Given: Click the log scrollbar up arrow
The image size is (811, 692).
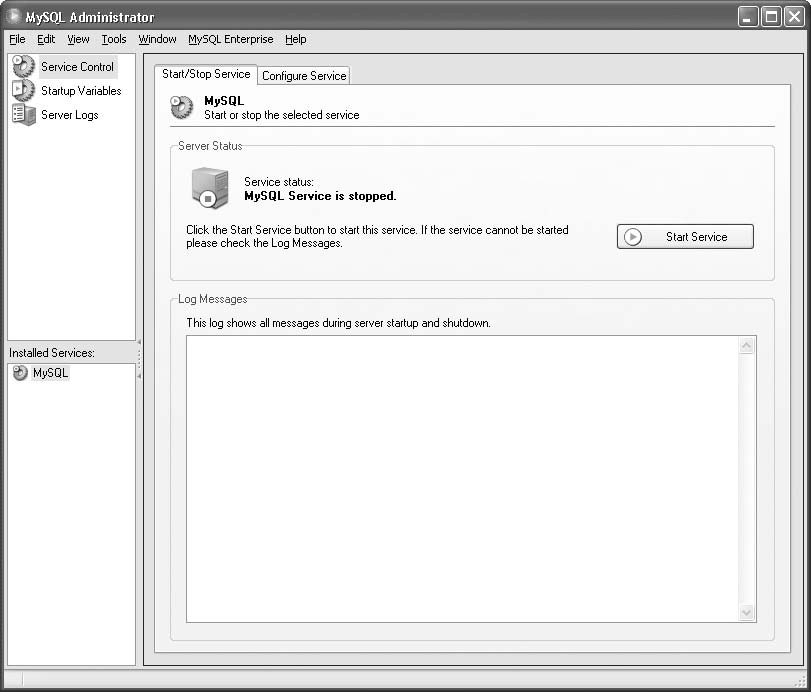Looking at the screenshot, I should pyautogui.click(x=746, y=346).
